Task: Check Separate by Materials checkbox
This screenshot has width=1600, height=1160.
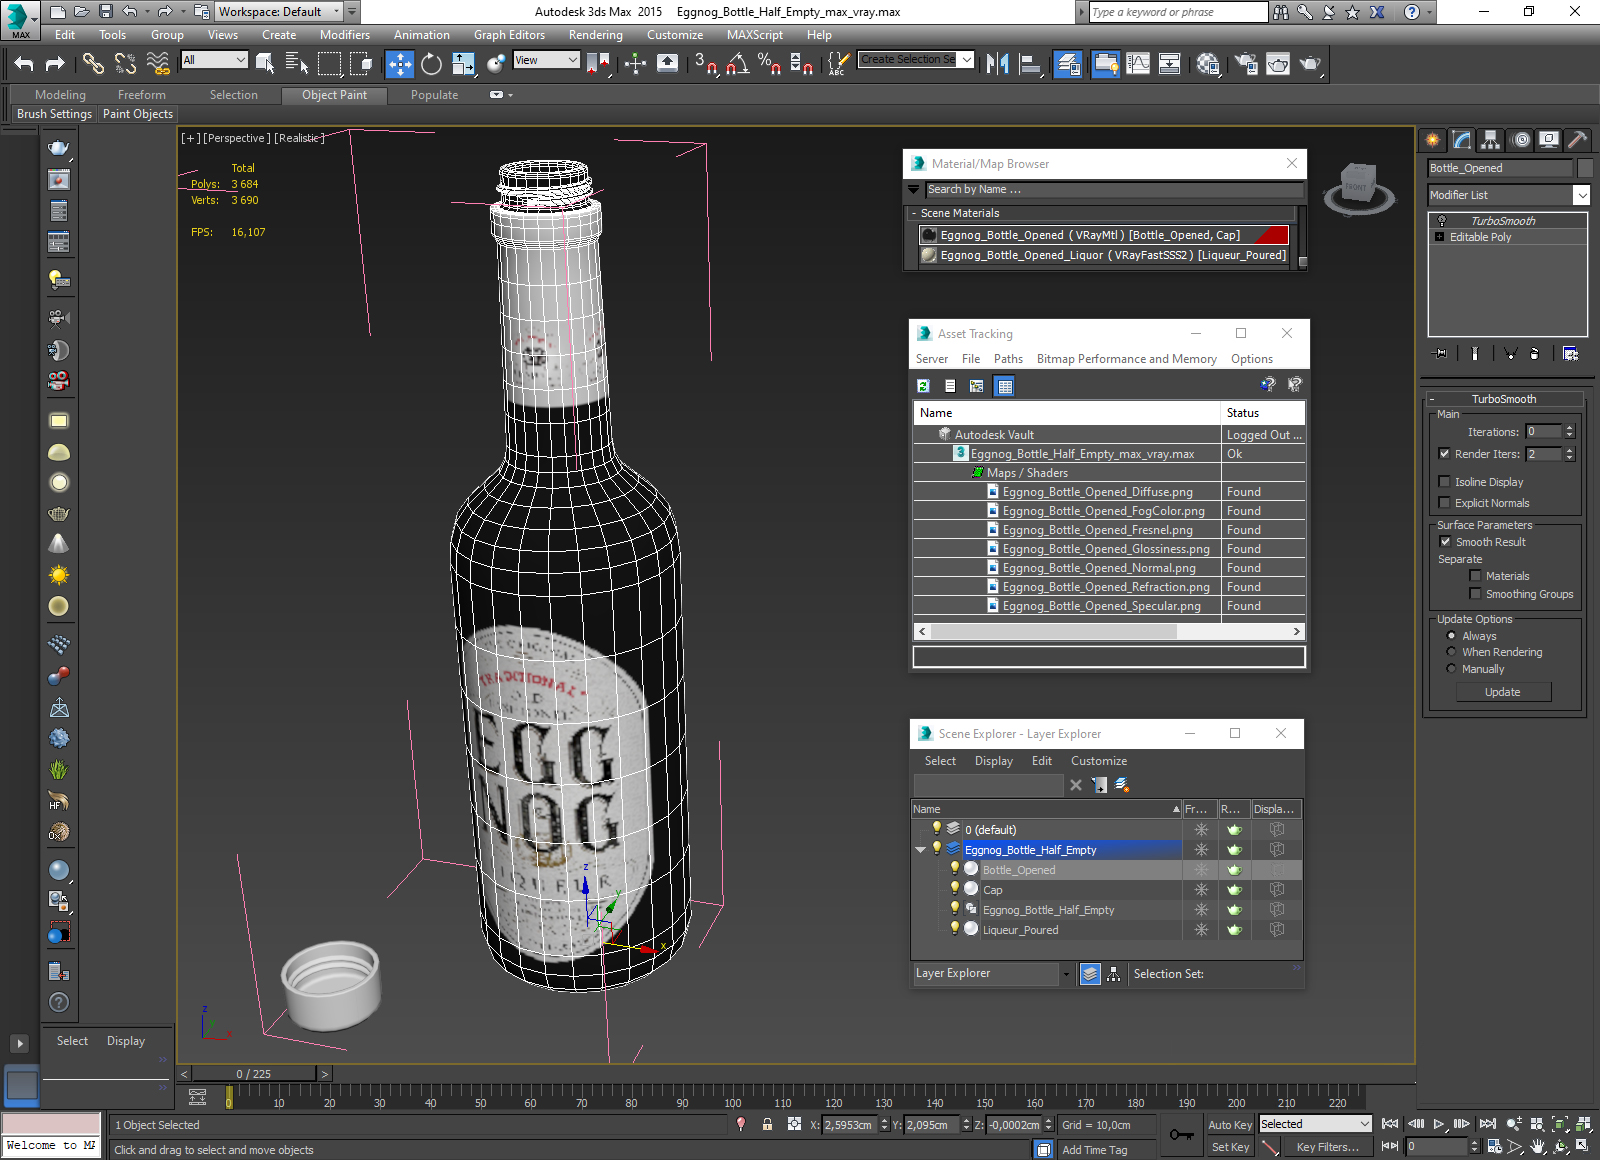Action: tap(1475, 576)
